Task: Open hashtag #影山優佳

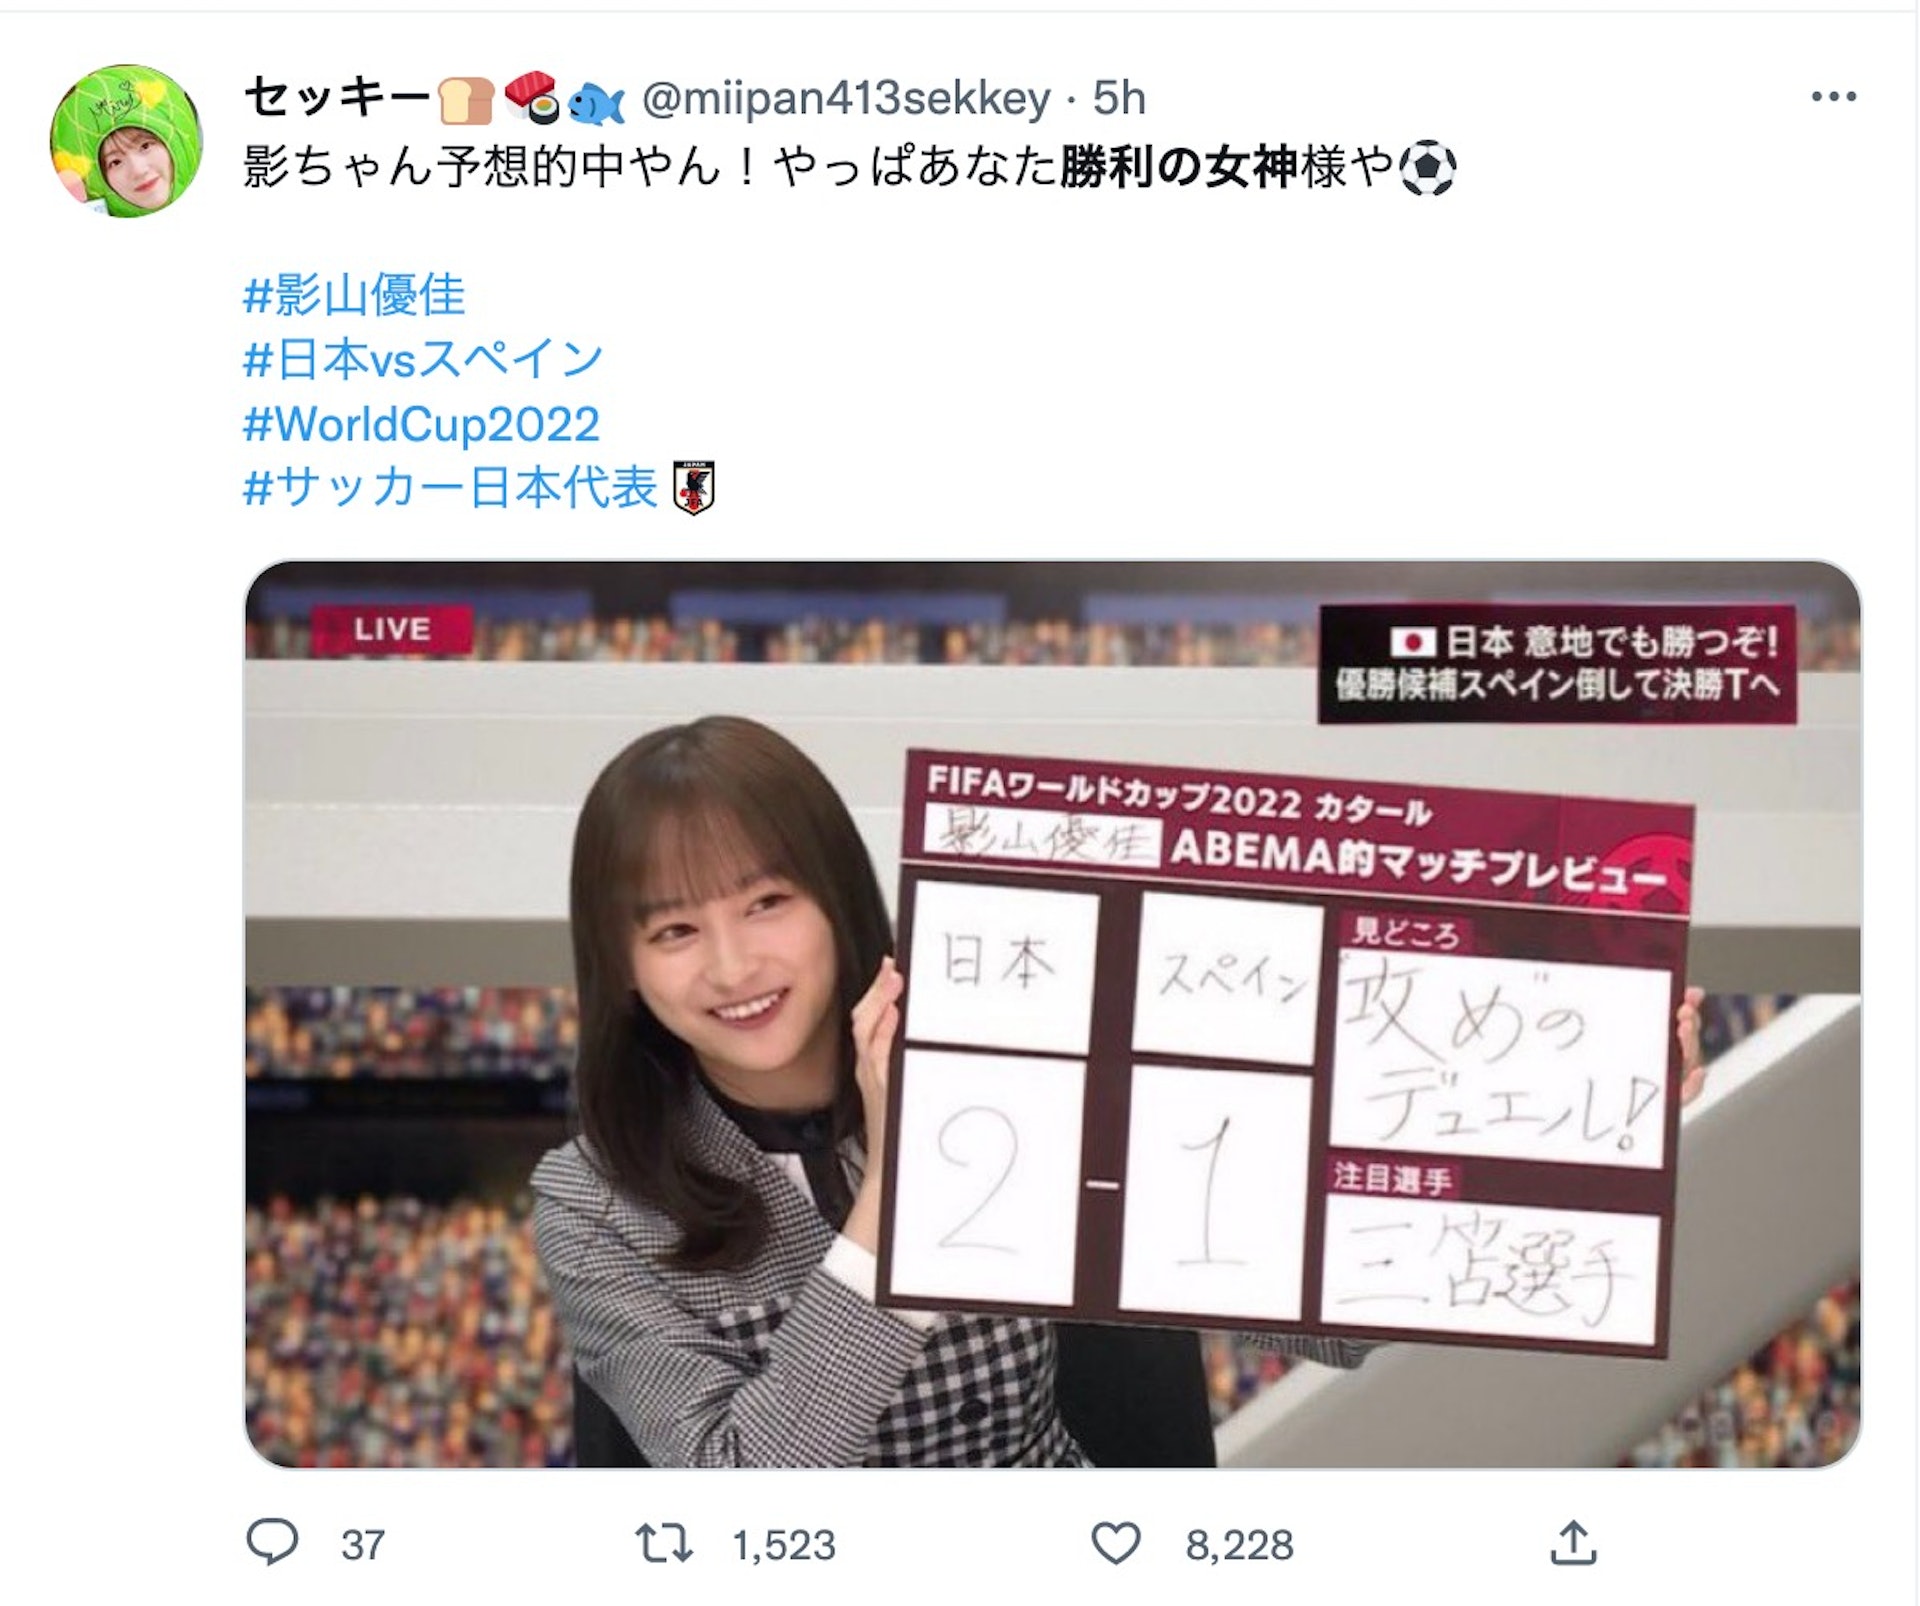Action: pos(354,295)
